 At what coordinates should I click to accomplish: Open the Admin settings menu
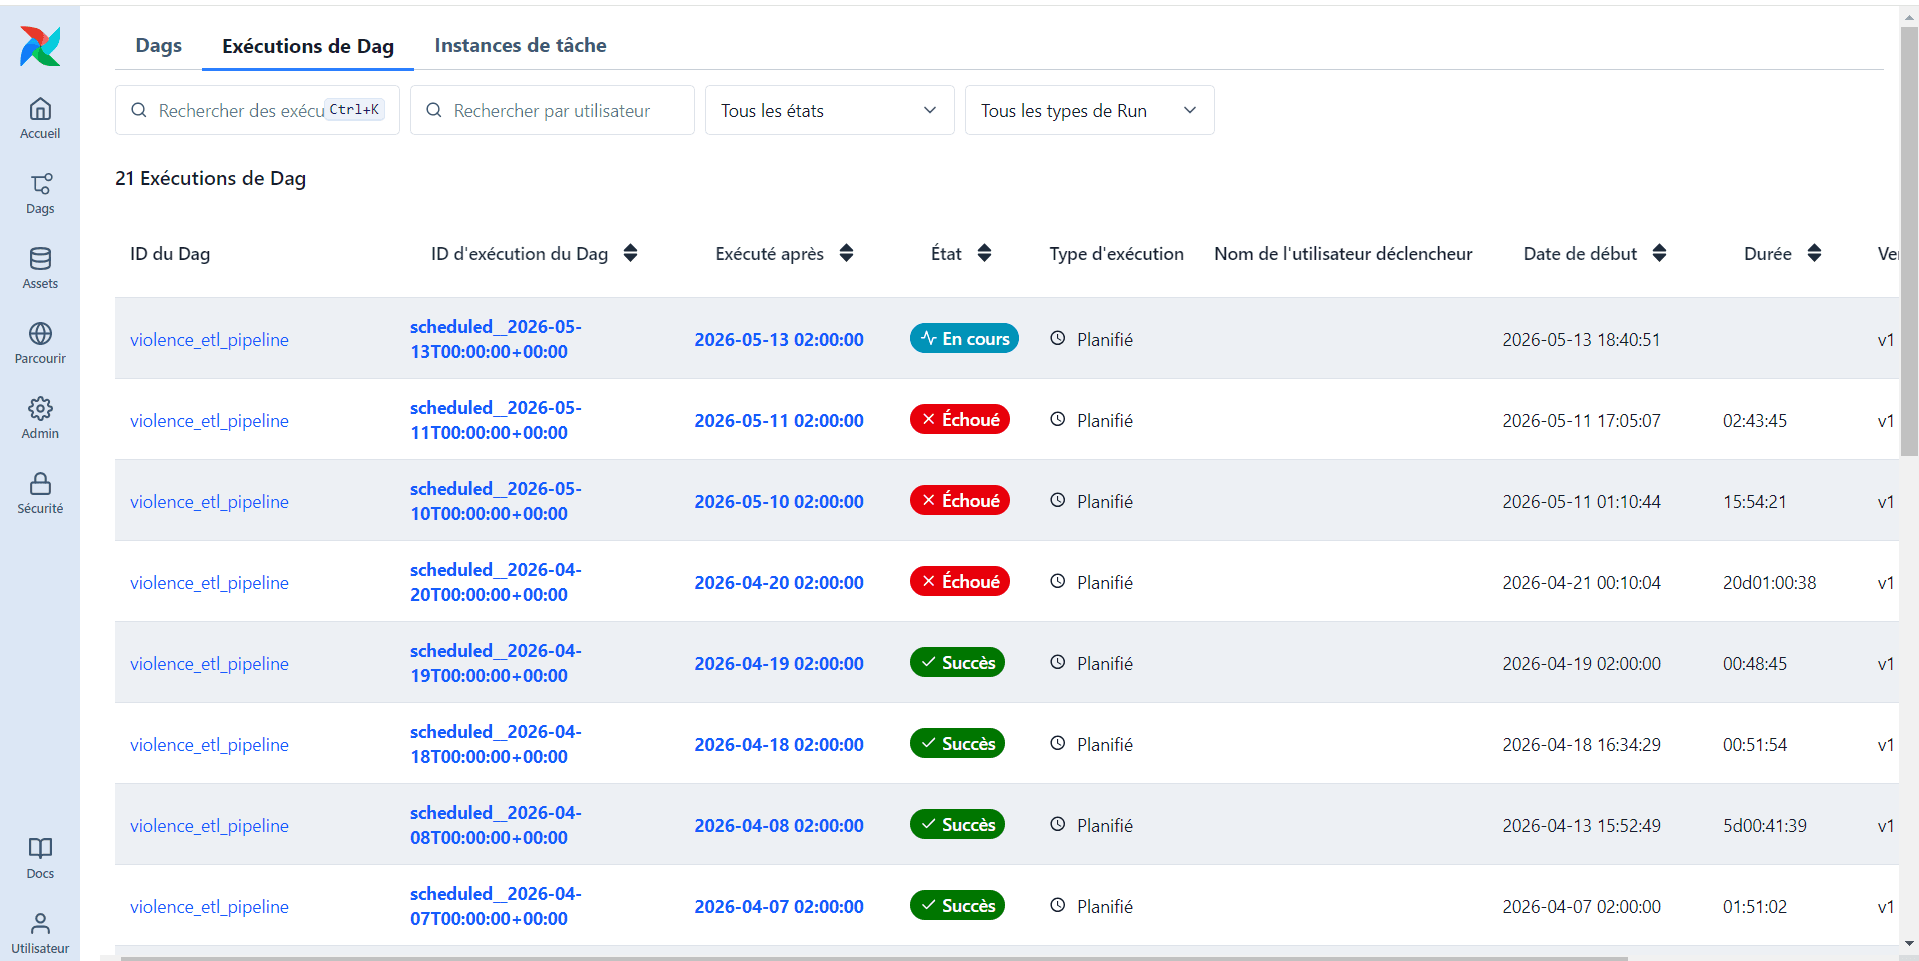pyautogui.click(x=40, y=418)
